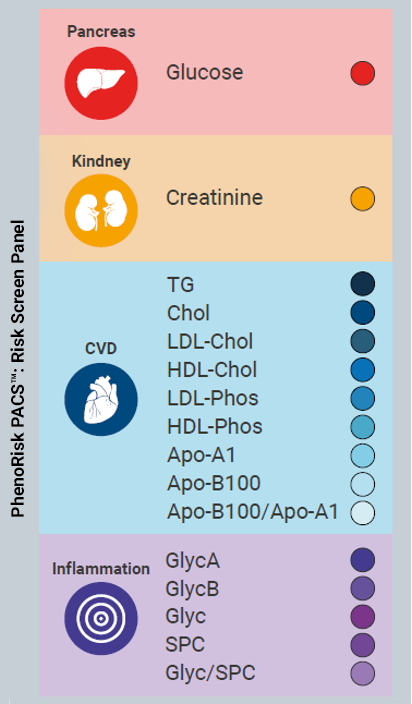Image resolution: width=412 pixels, height=704 pixels.
Task: Click the red Pancreas organ icon
Action: coord(101,84)
